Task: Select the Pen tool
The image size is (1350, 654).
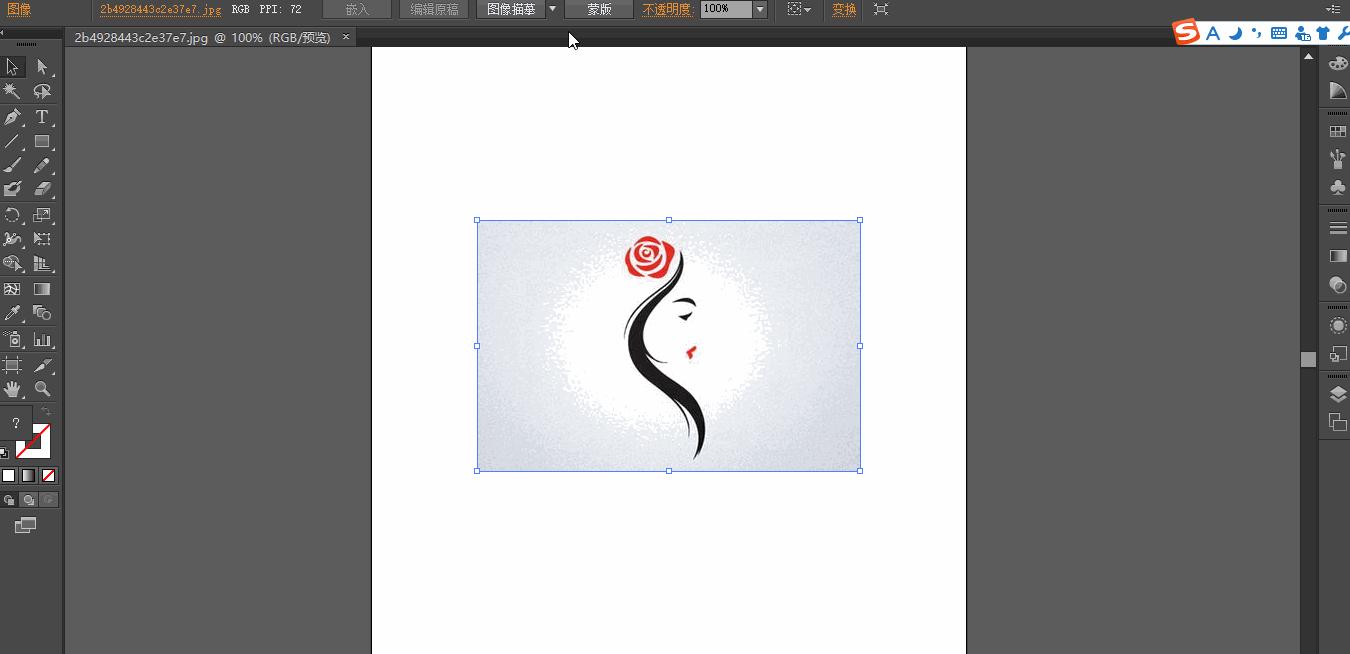Action: 13,116
